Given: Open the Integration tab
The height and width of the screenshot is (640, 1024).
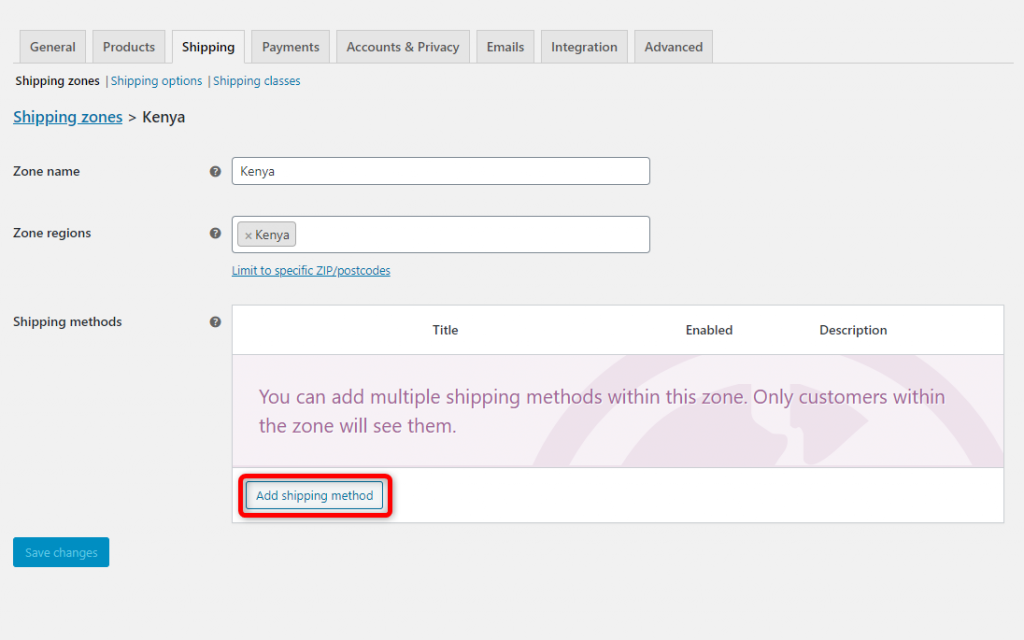Looking at the screenshot, I should (x=584, y=46).
